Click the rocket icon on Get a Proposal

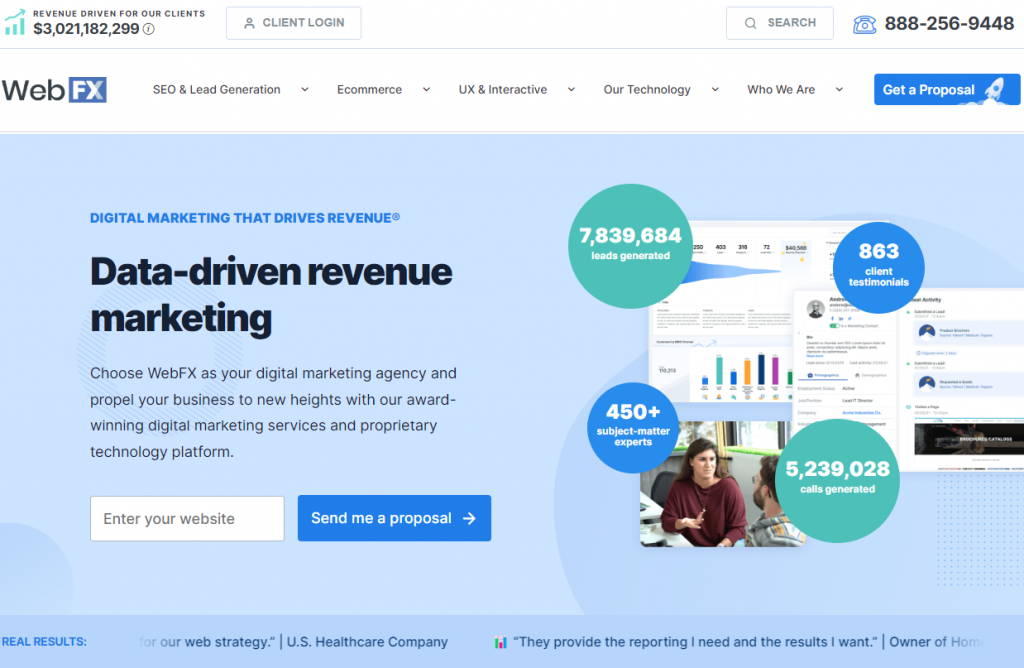[995, 89]
